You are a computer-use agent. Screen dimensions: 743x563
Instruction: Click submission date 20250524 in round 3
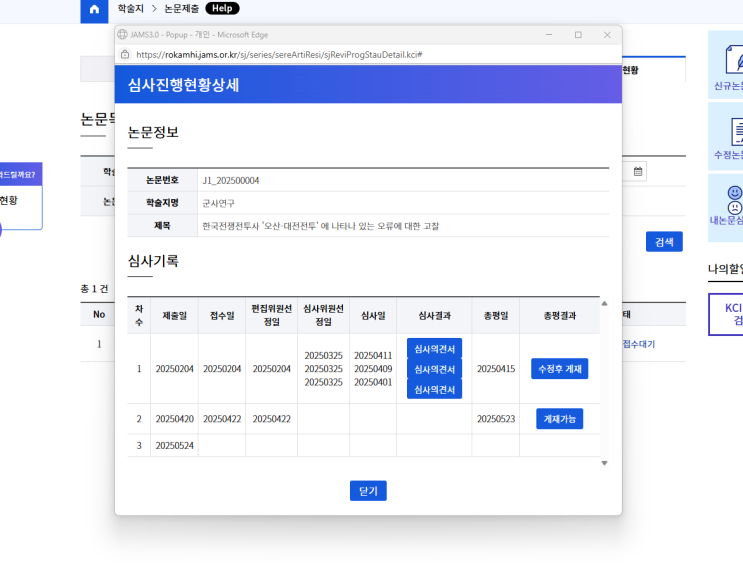tap(174, 445)
